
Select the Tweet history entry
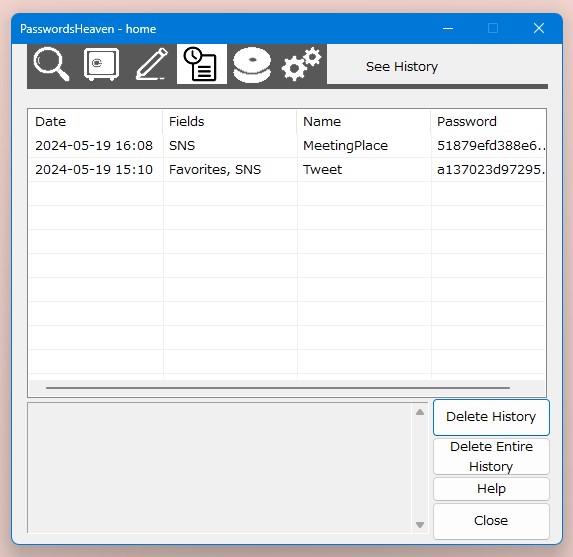pyautogui.click(x=286, y=170)
